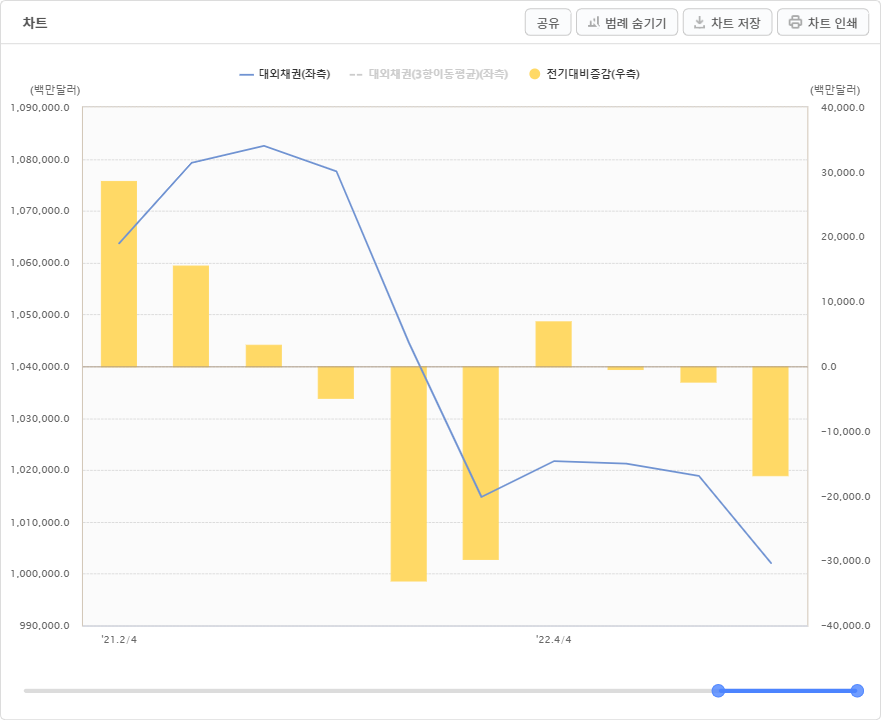Click the download icon in 차트 저장
The image size is (881, 720).
click(x=699, y=22)
